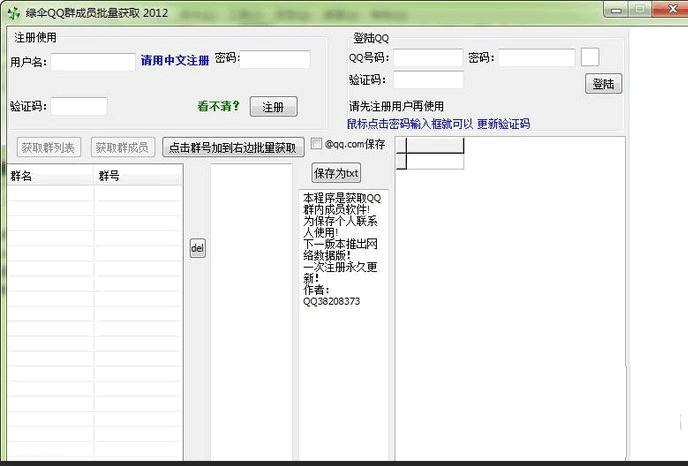
Task: Click the registration 验证码 input box
Action: point(79,107)
